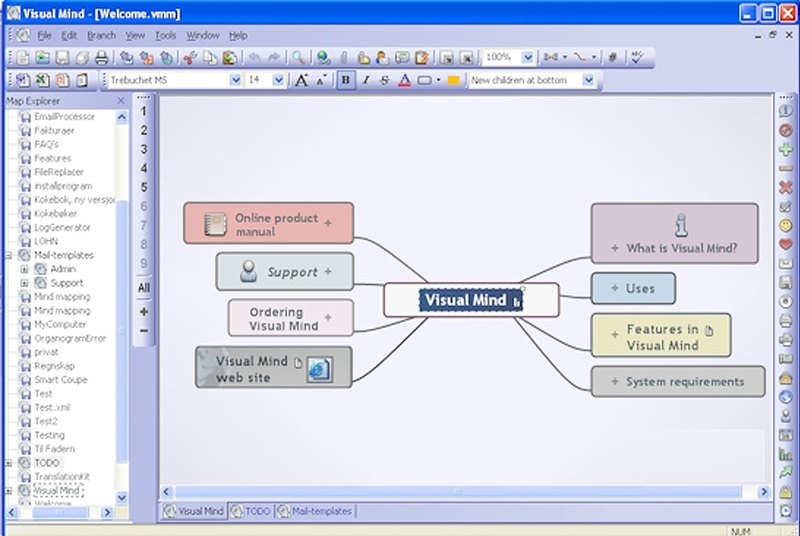Show branches to level 3
This screenshot has width=800, height=536.
tap(143, 149)
